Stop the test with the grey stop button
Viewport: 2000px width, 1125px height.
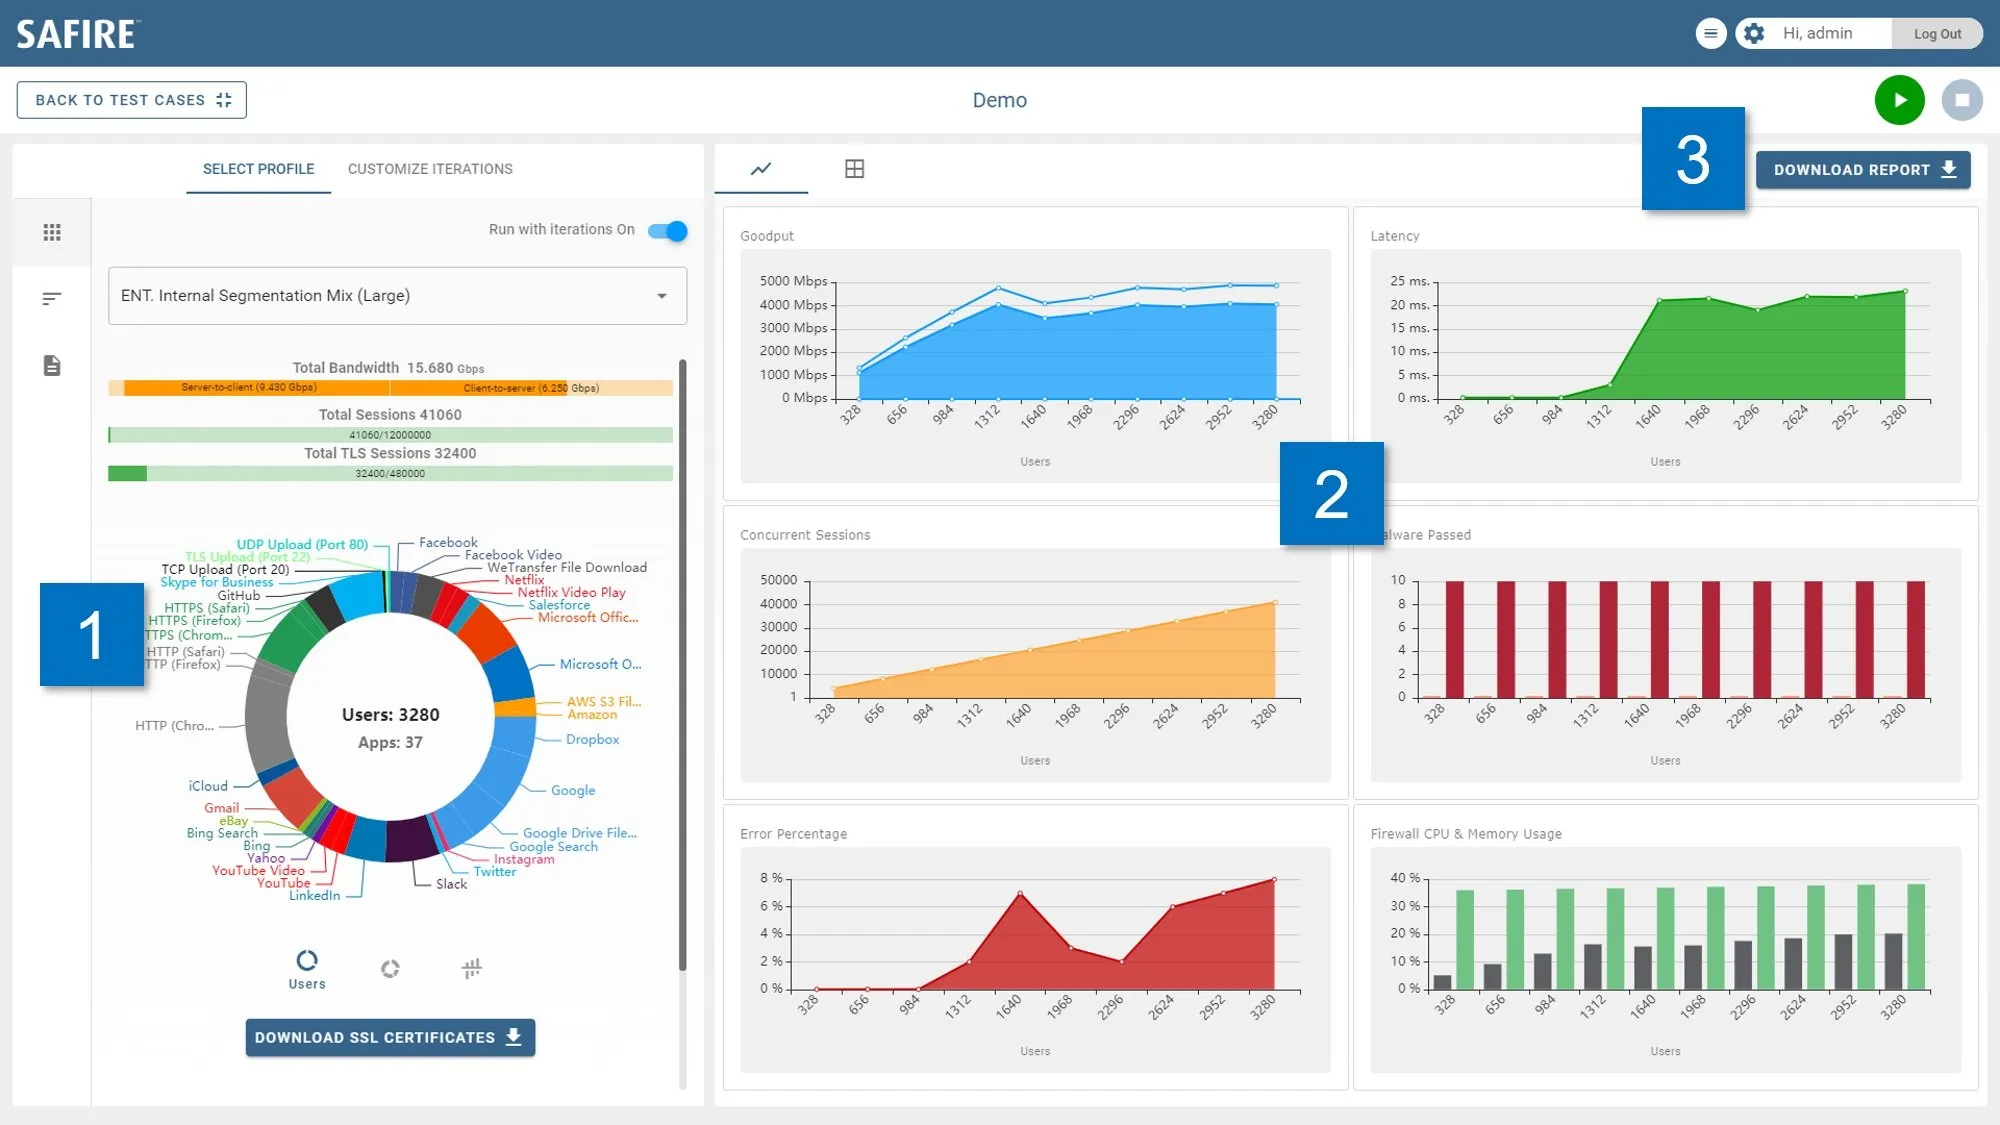1962,100
